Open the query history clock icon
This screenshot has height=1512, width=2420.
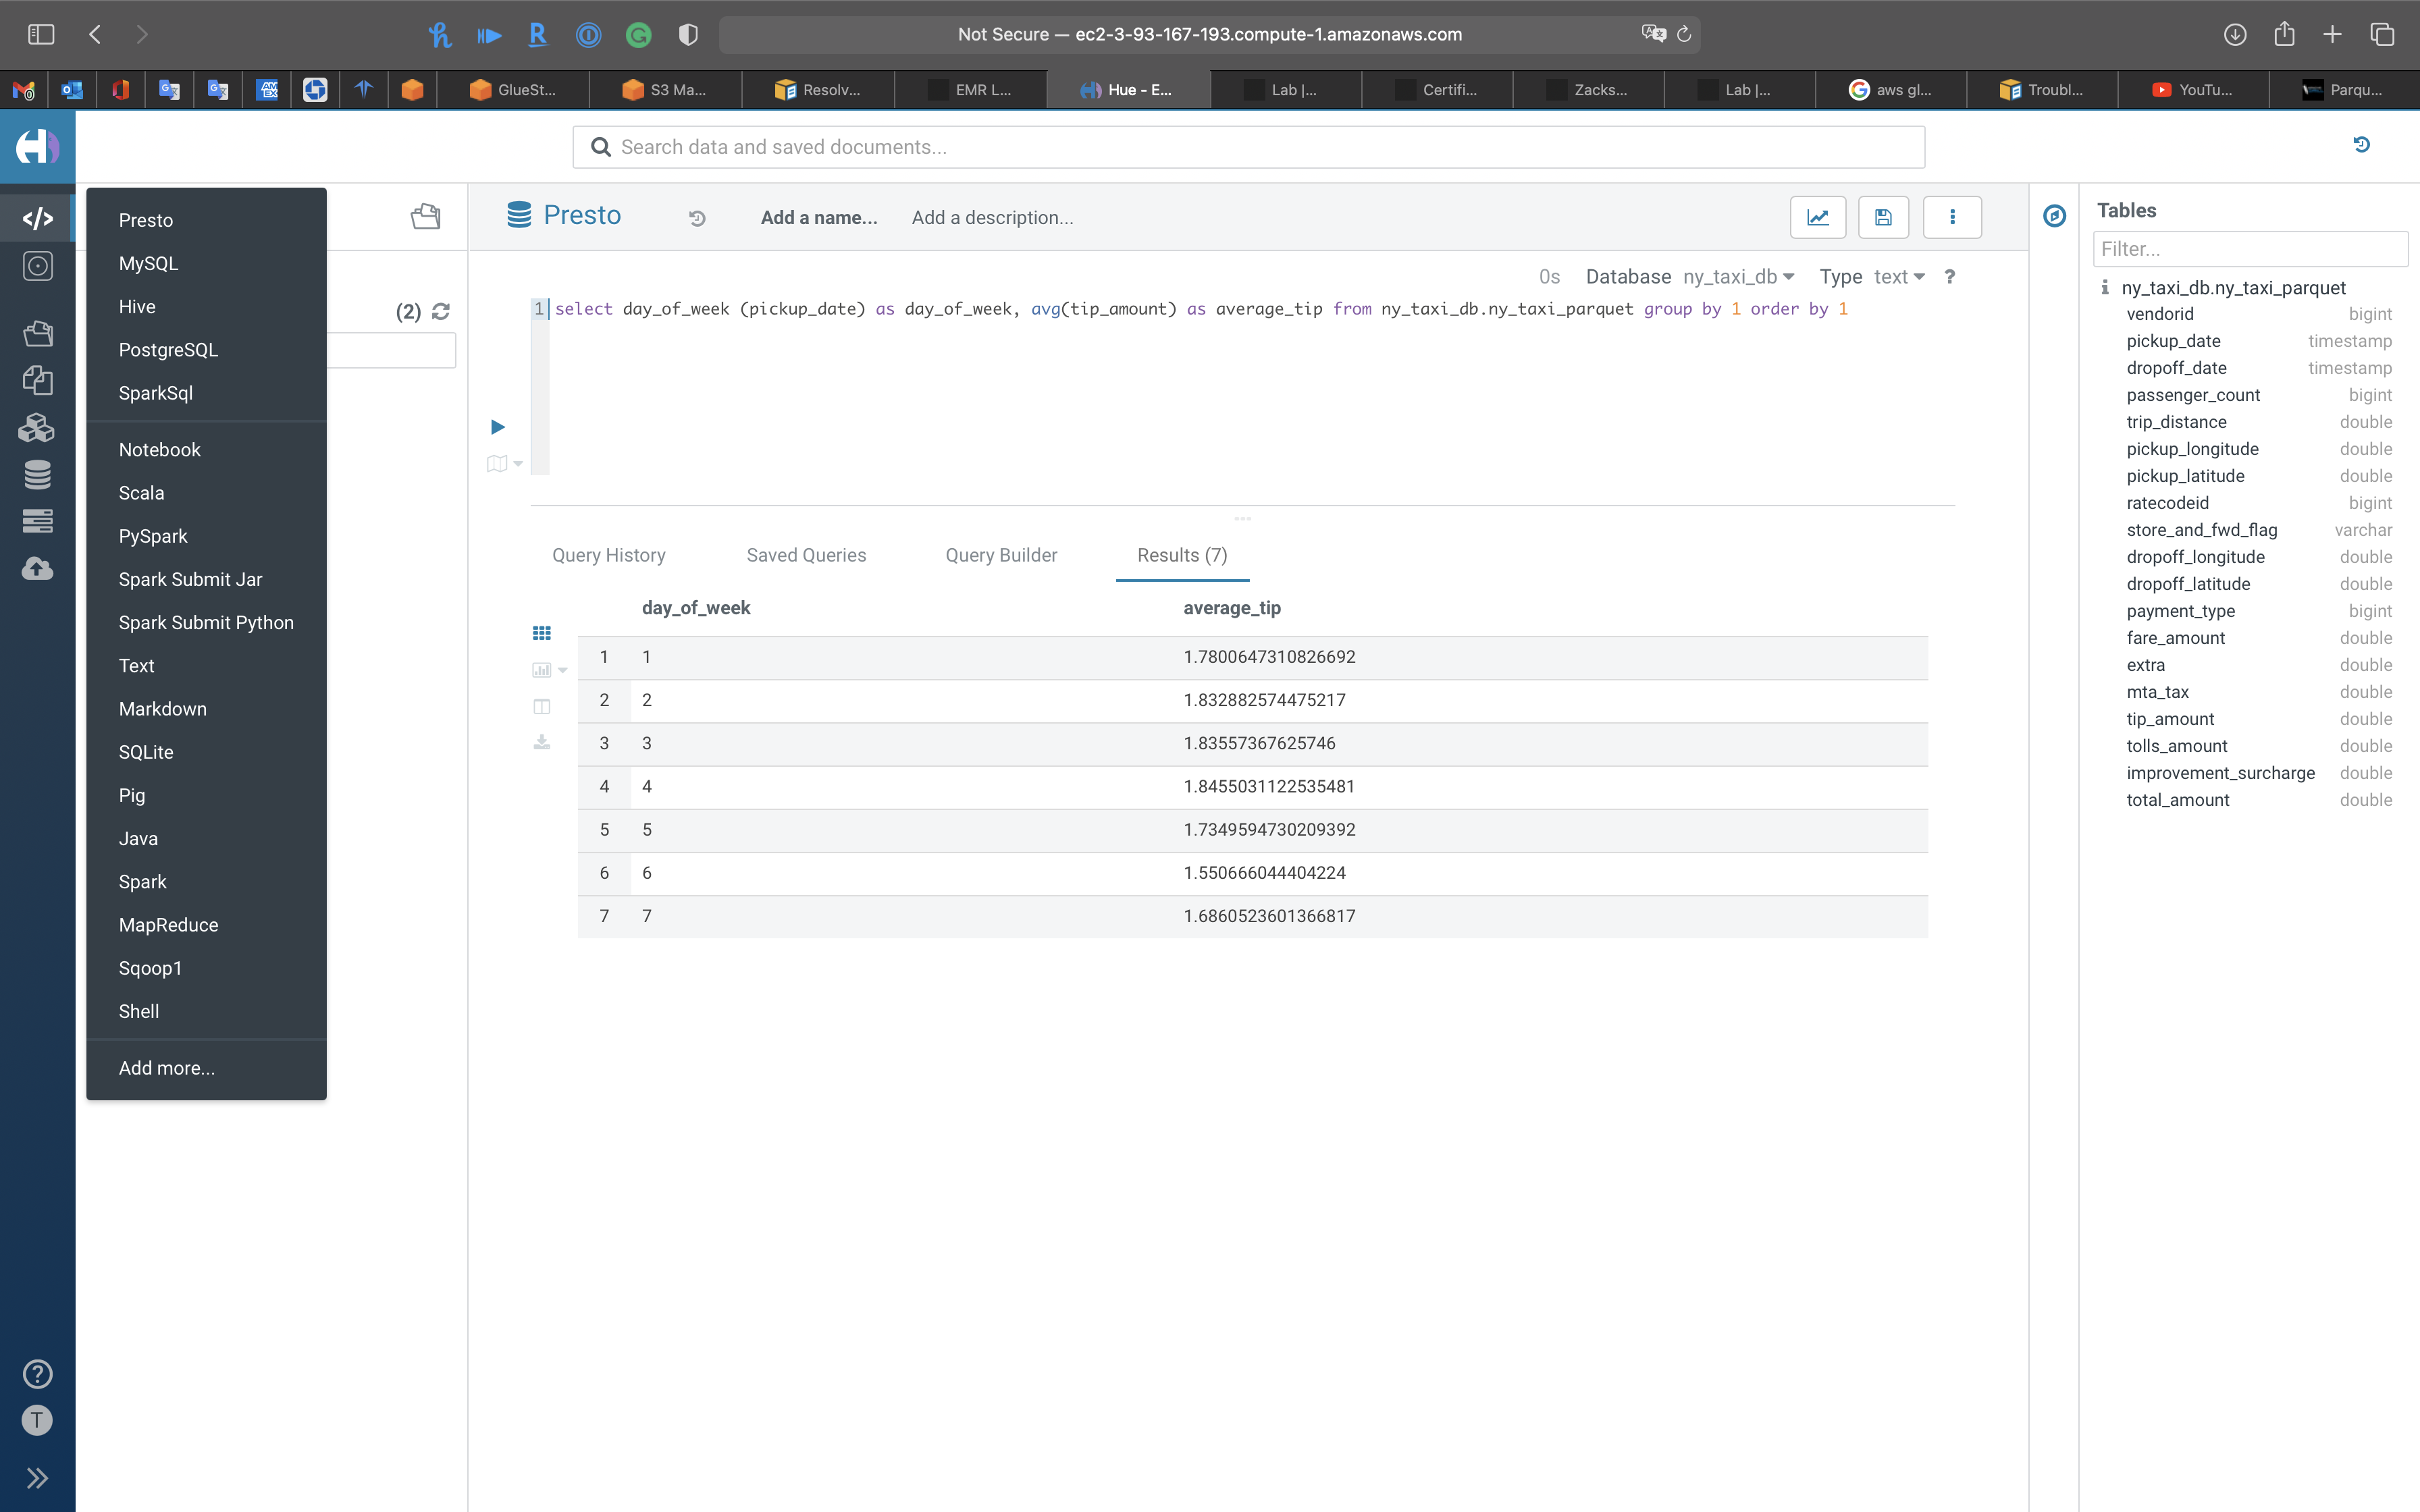pos(697,218)
